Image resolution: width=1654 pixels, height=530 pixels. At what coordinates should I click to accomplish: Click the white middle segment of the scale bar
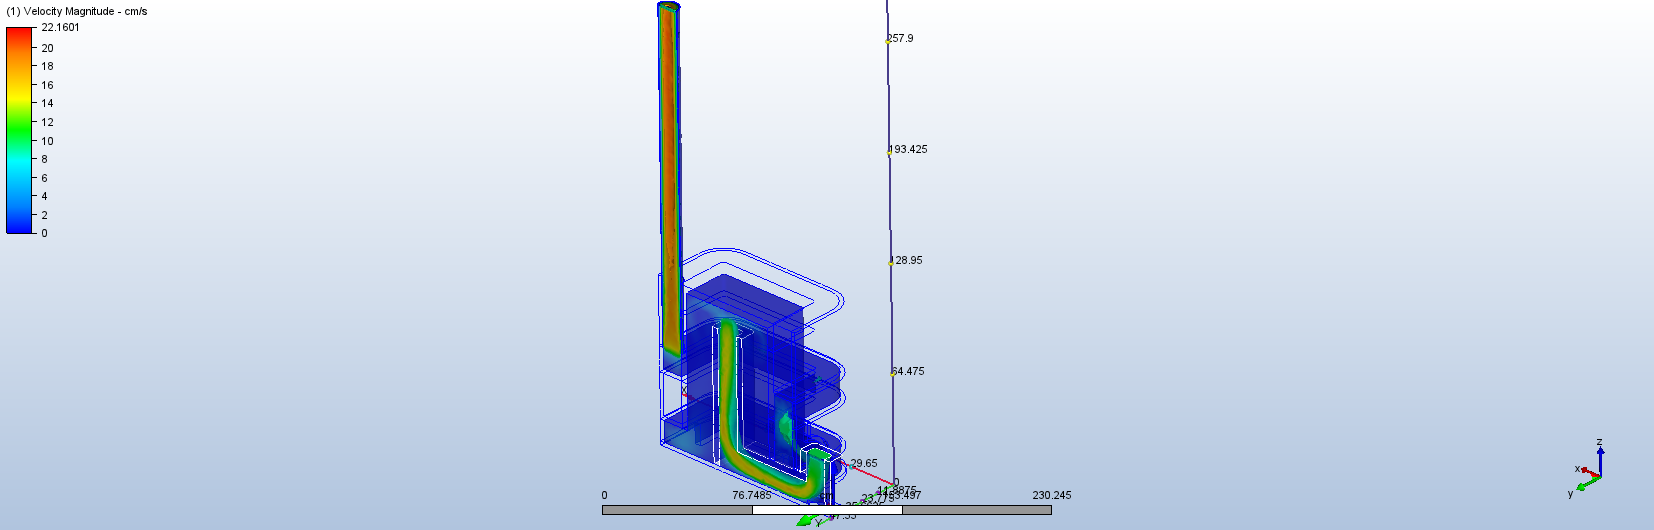[827, 510]
